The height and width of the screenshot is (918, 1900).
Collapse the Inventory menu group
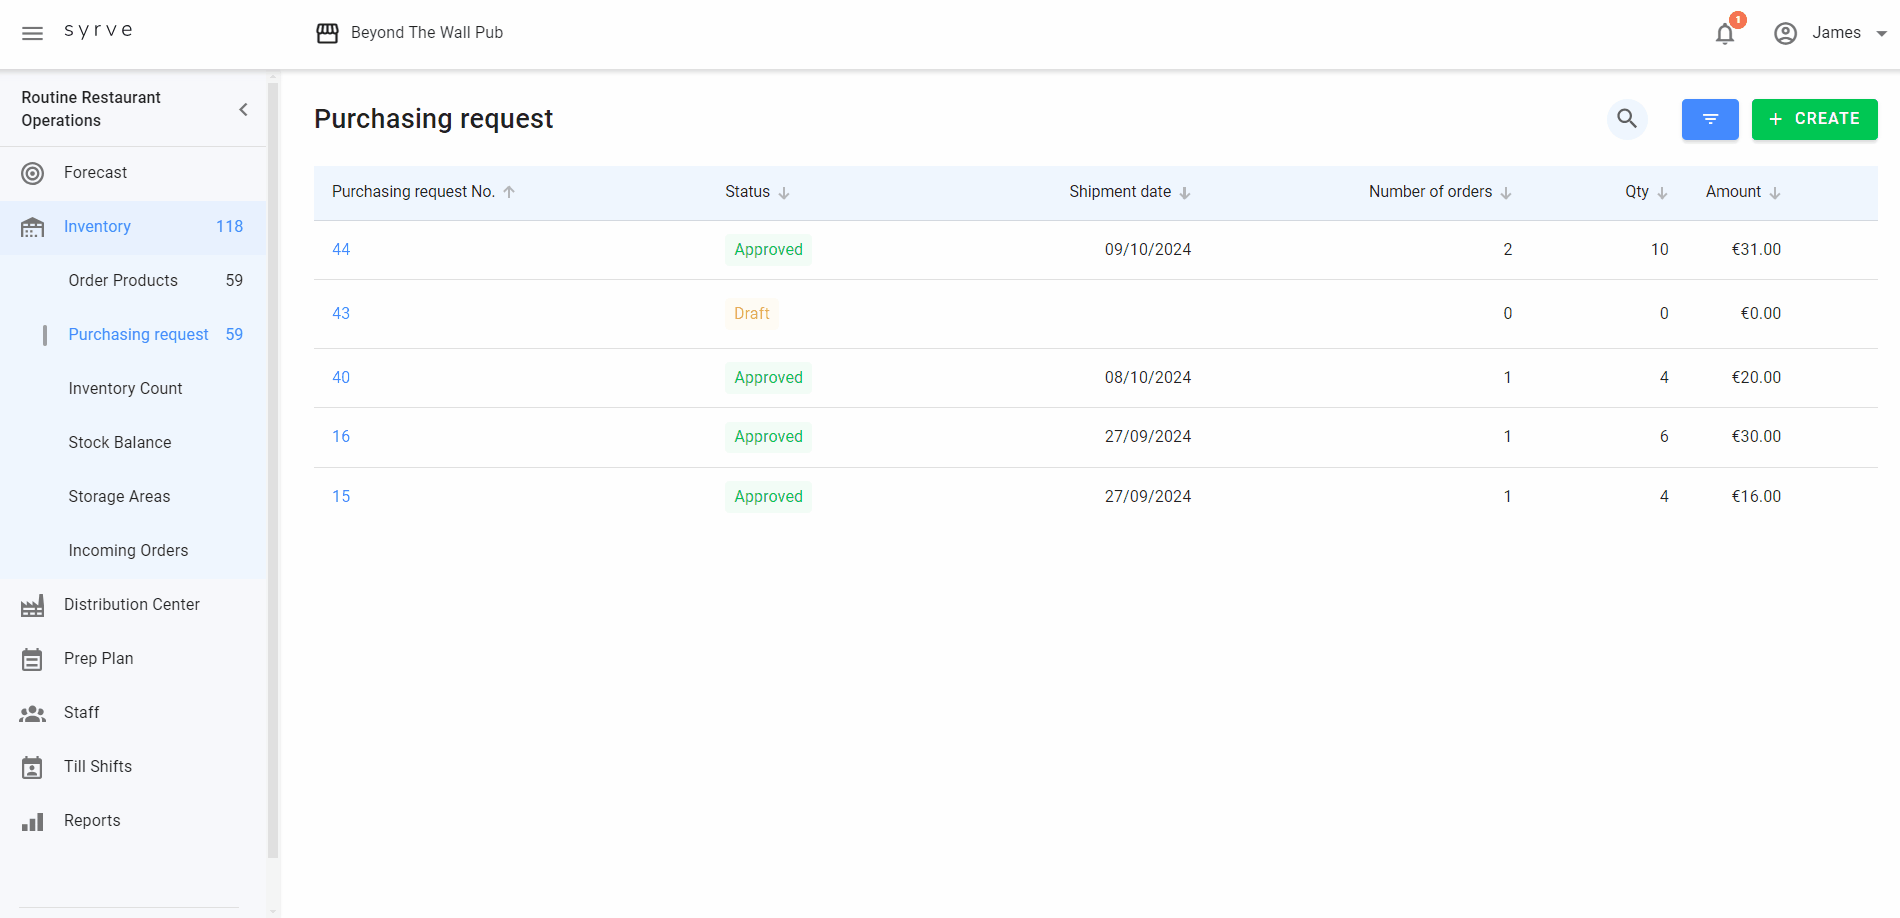pos(97,227)
